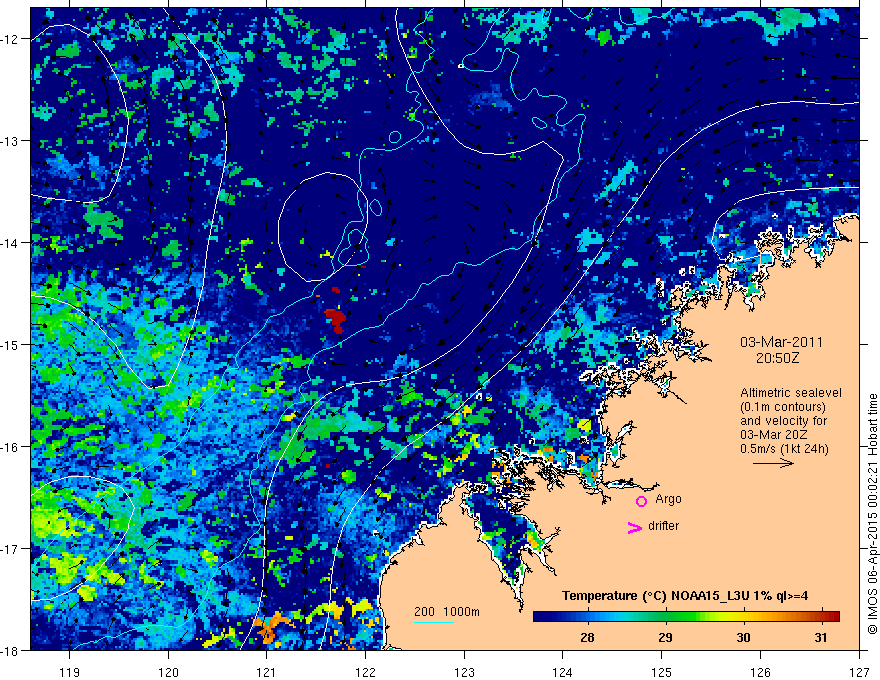This screenshot has width=880, height=680.
Task: Click the time label 20:50Z
Action: click(777, 358)
